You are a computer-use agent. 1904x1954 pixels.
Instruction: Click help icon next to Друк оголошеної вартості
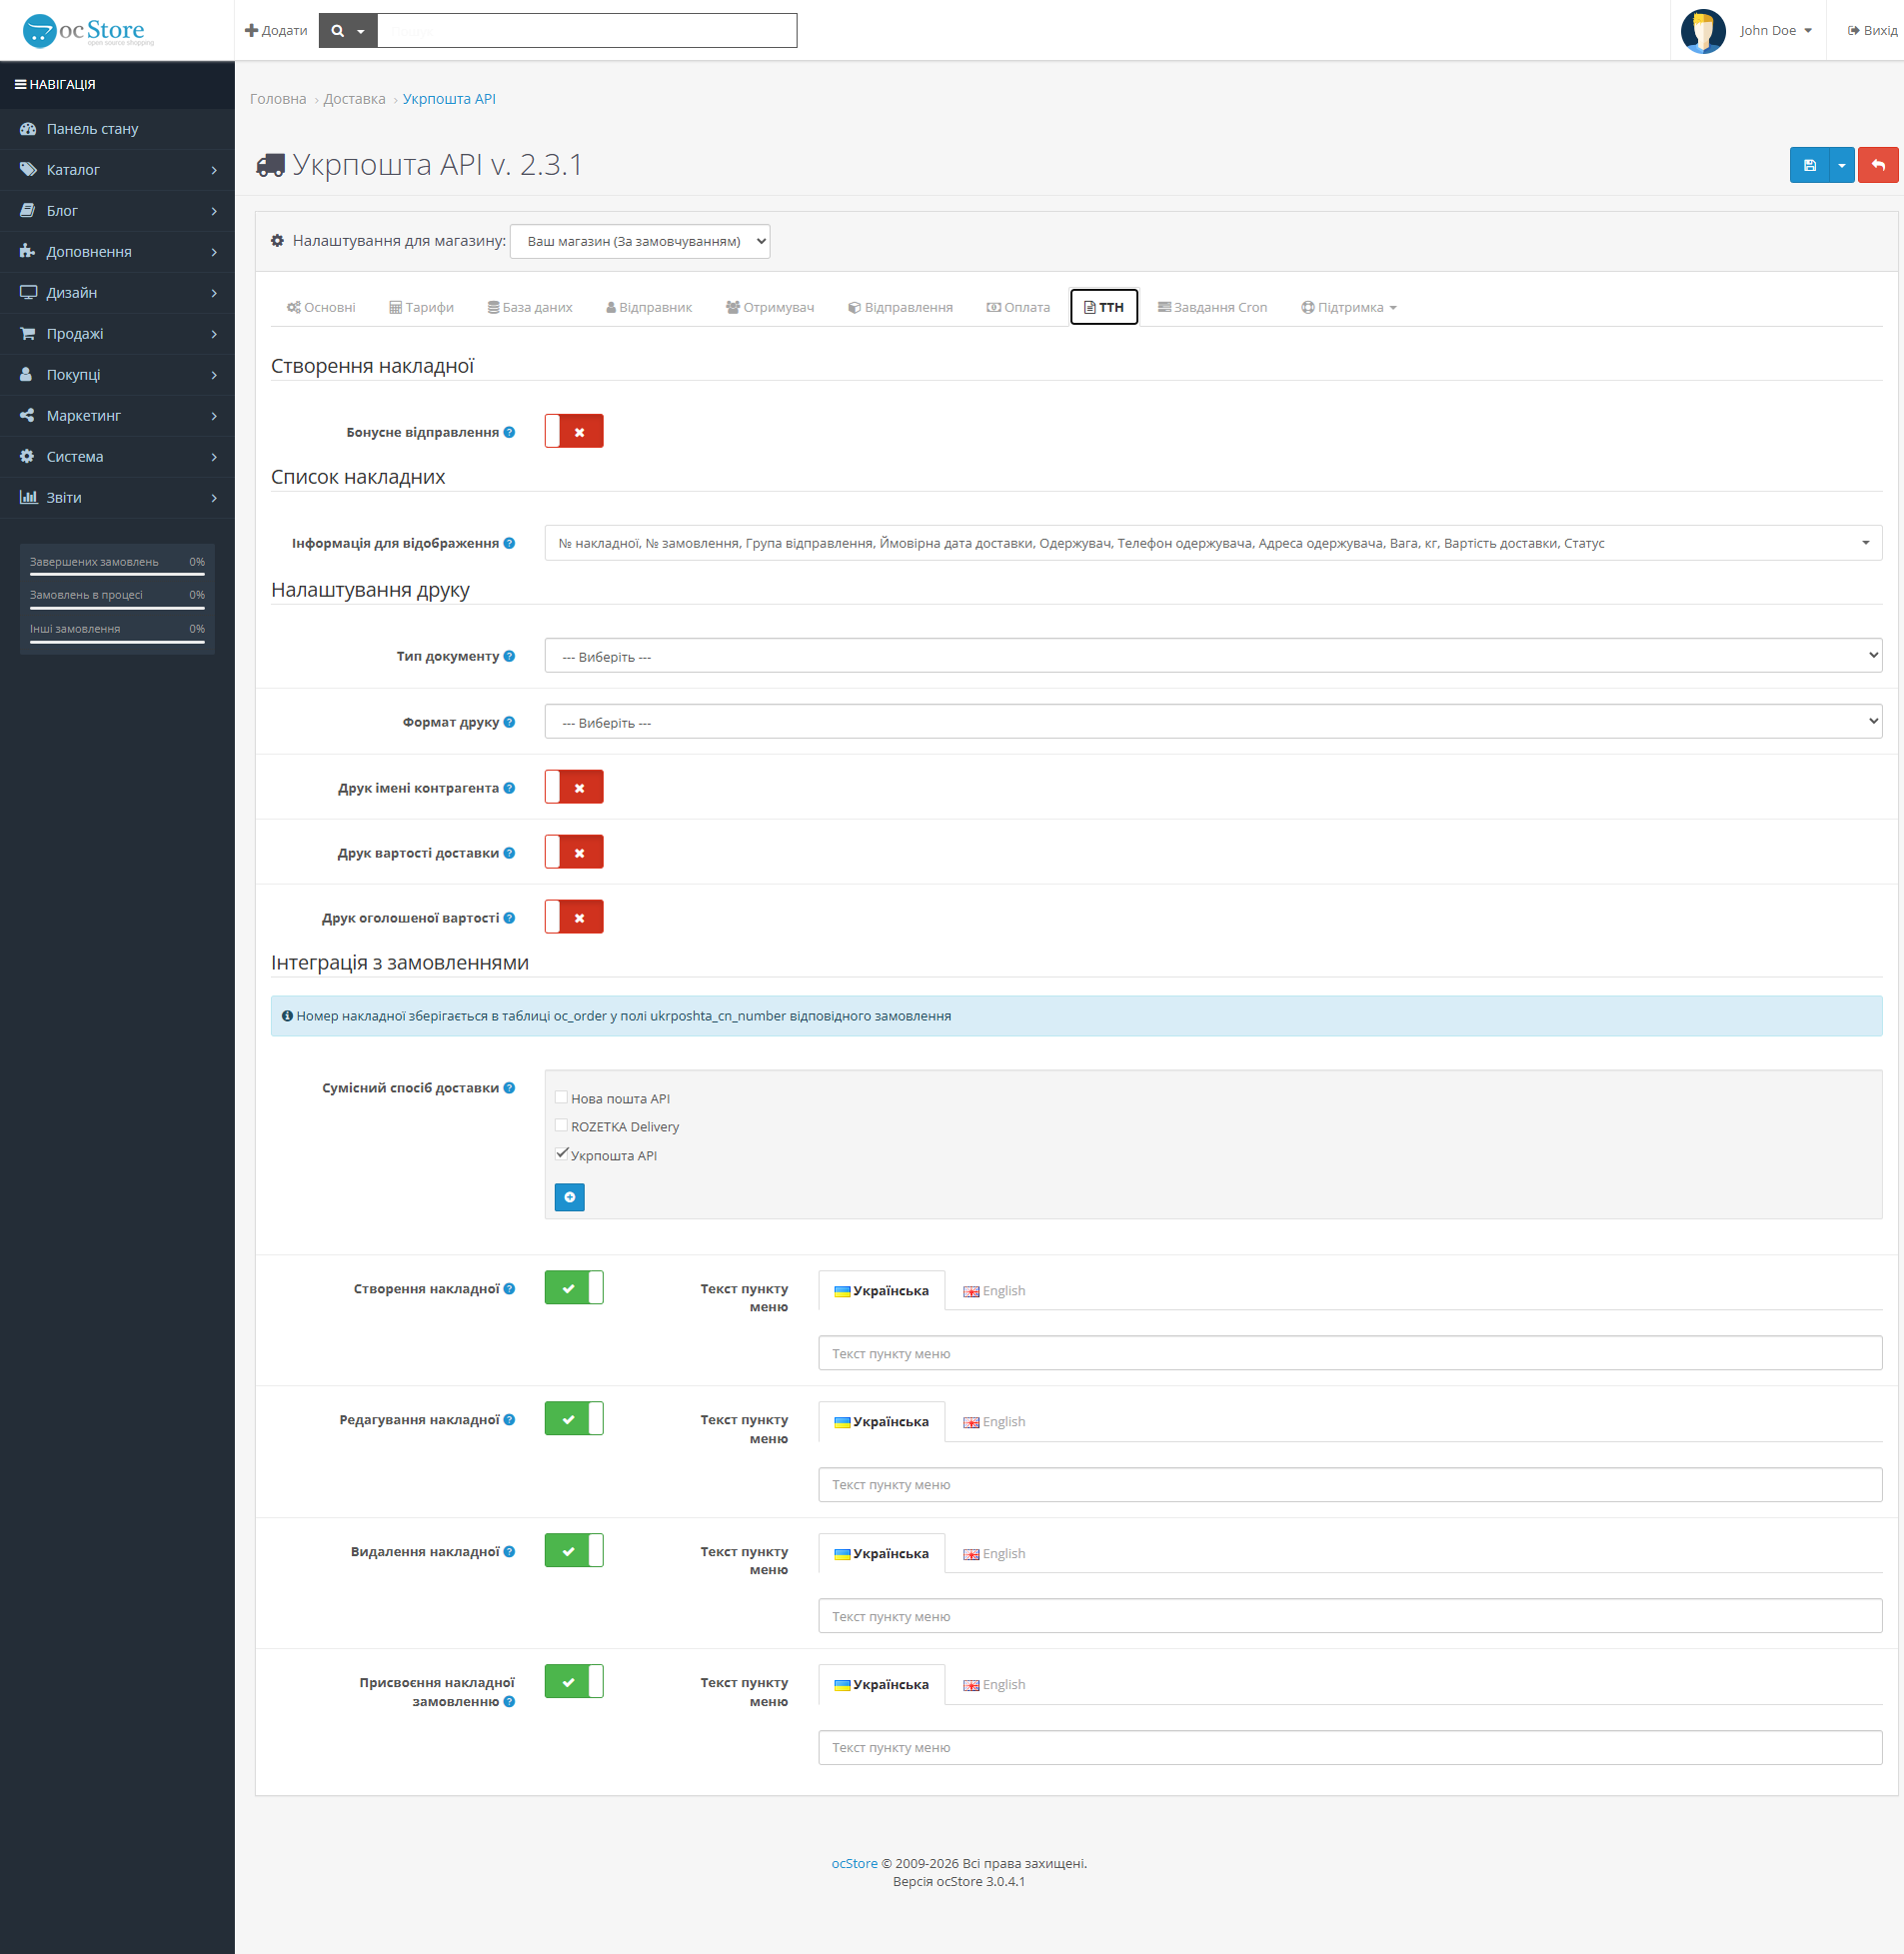509,918
